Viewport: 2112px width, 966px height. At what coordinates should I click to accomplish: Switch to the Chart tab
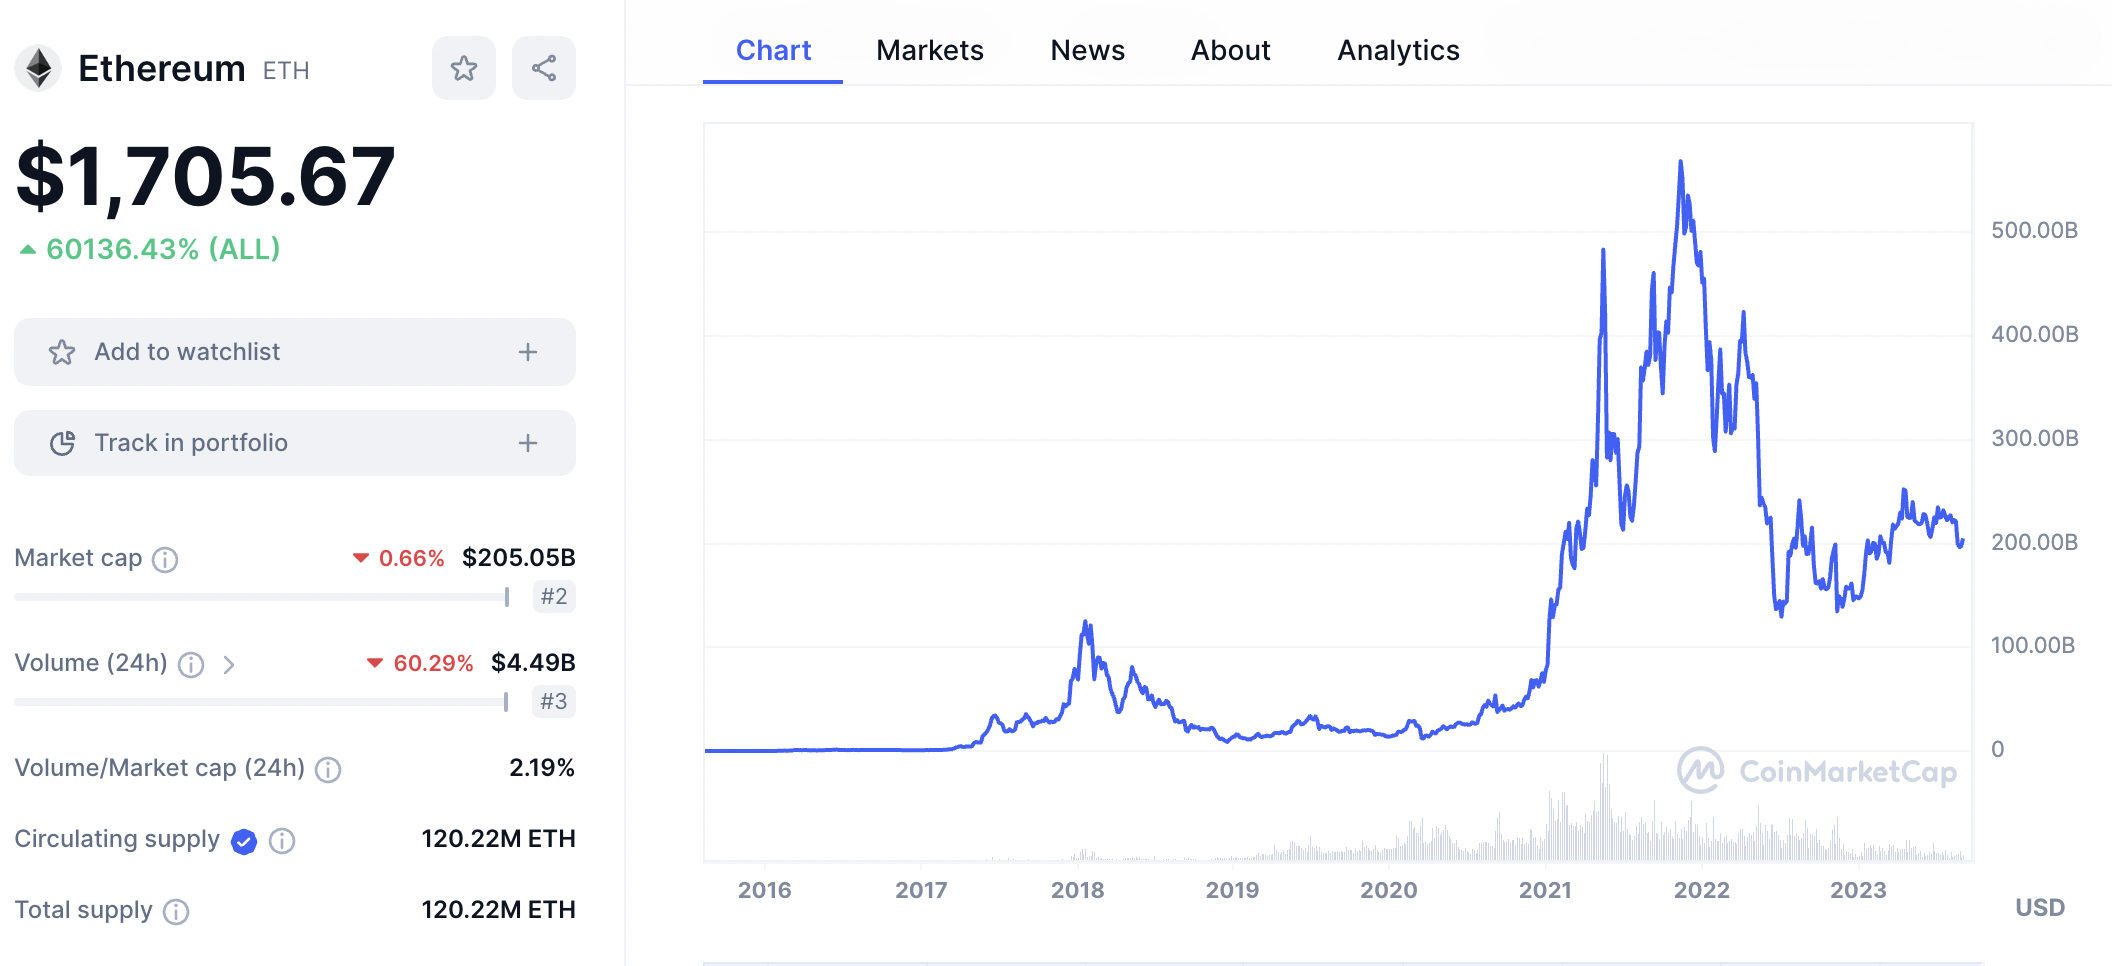point(773,50)
